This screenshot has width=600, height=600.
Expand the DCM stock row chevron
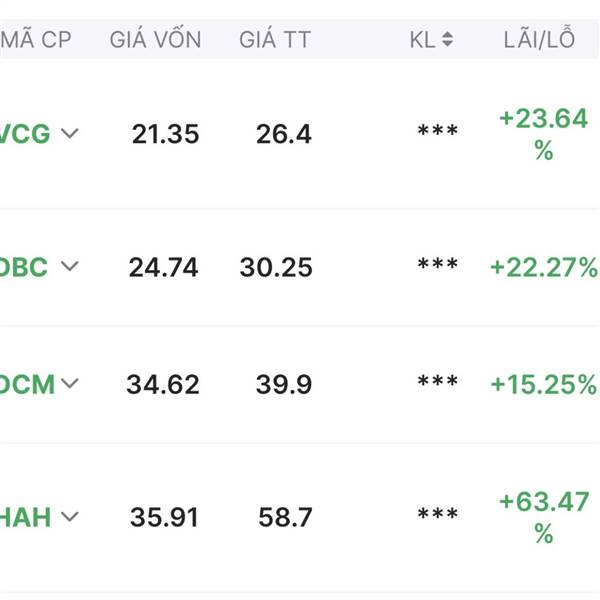(70, 383)
